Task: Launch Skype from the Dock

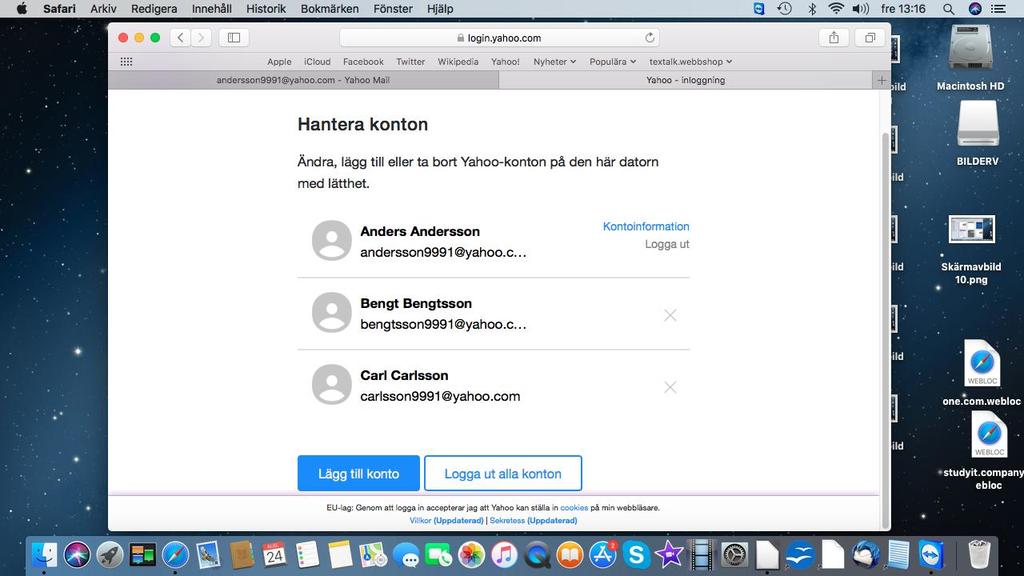Action: (635, 555)
